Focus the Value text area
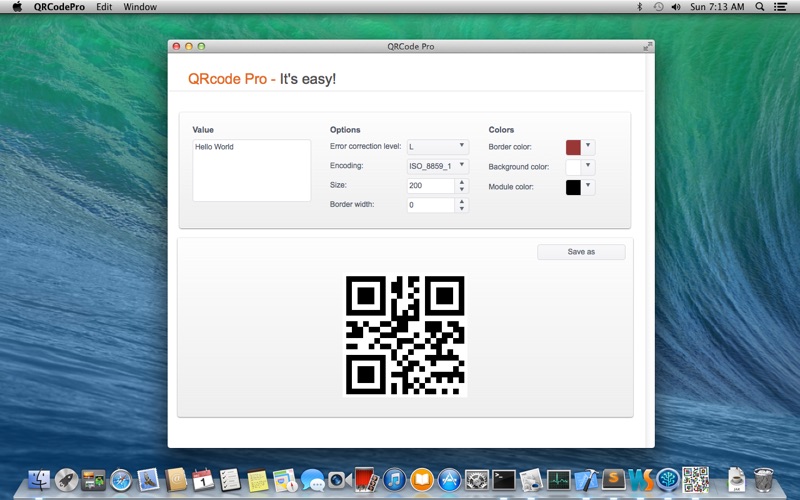 point(252,170)
